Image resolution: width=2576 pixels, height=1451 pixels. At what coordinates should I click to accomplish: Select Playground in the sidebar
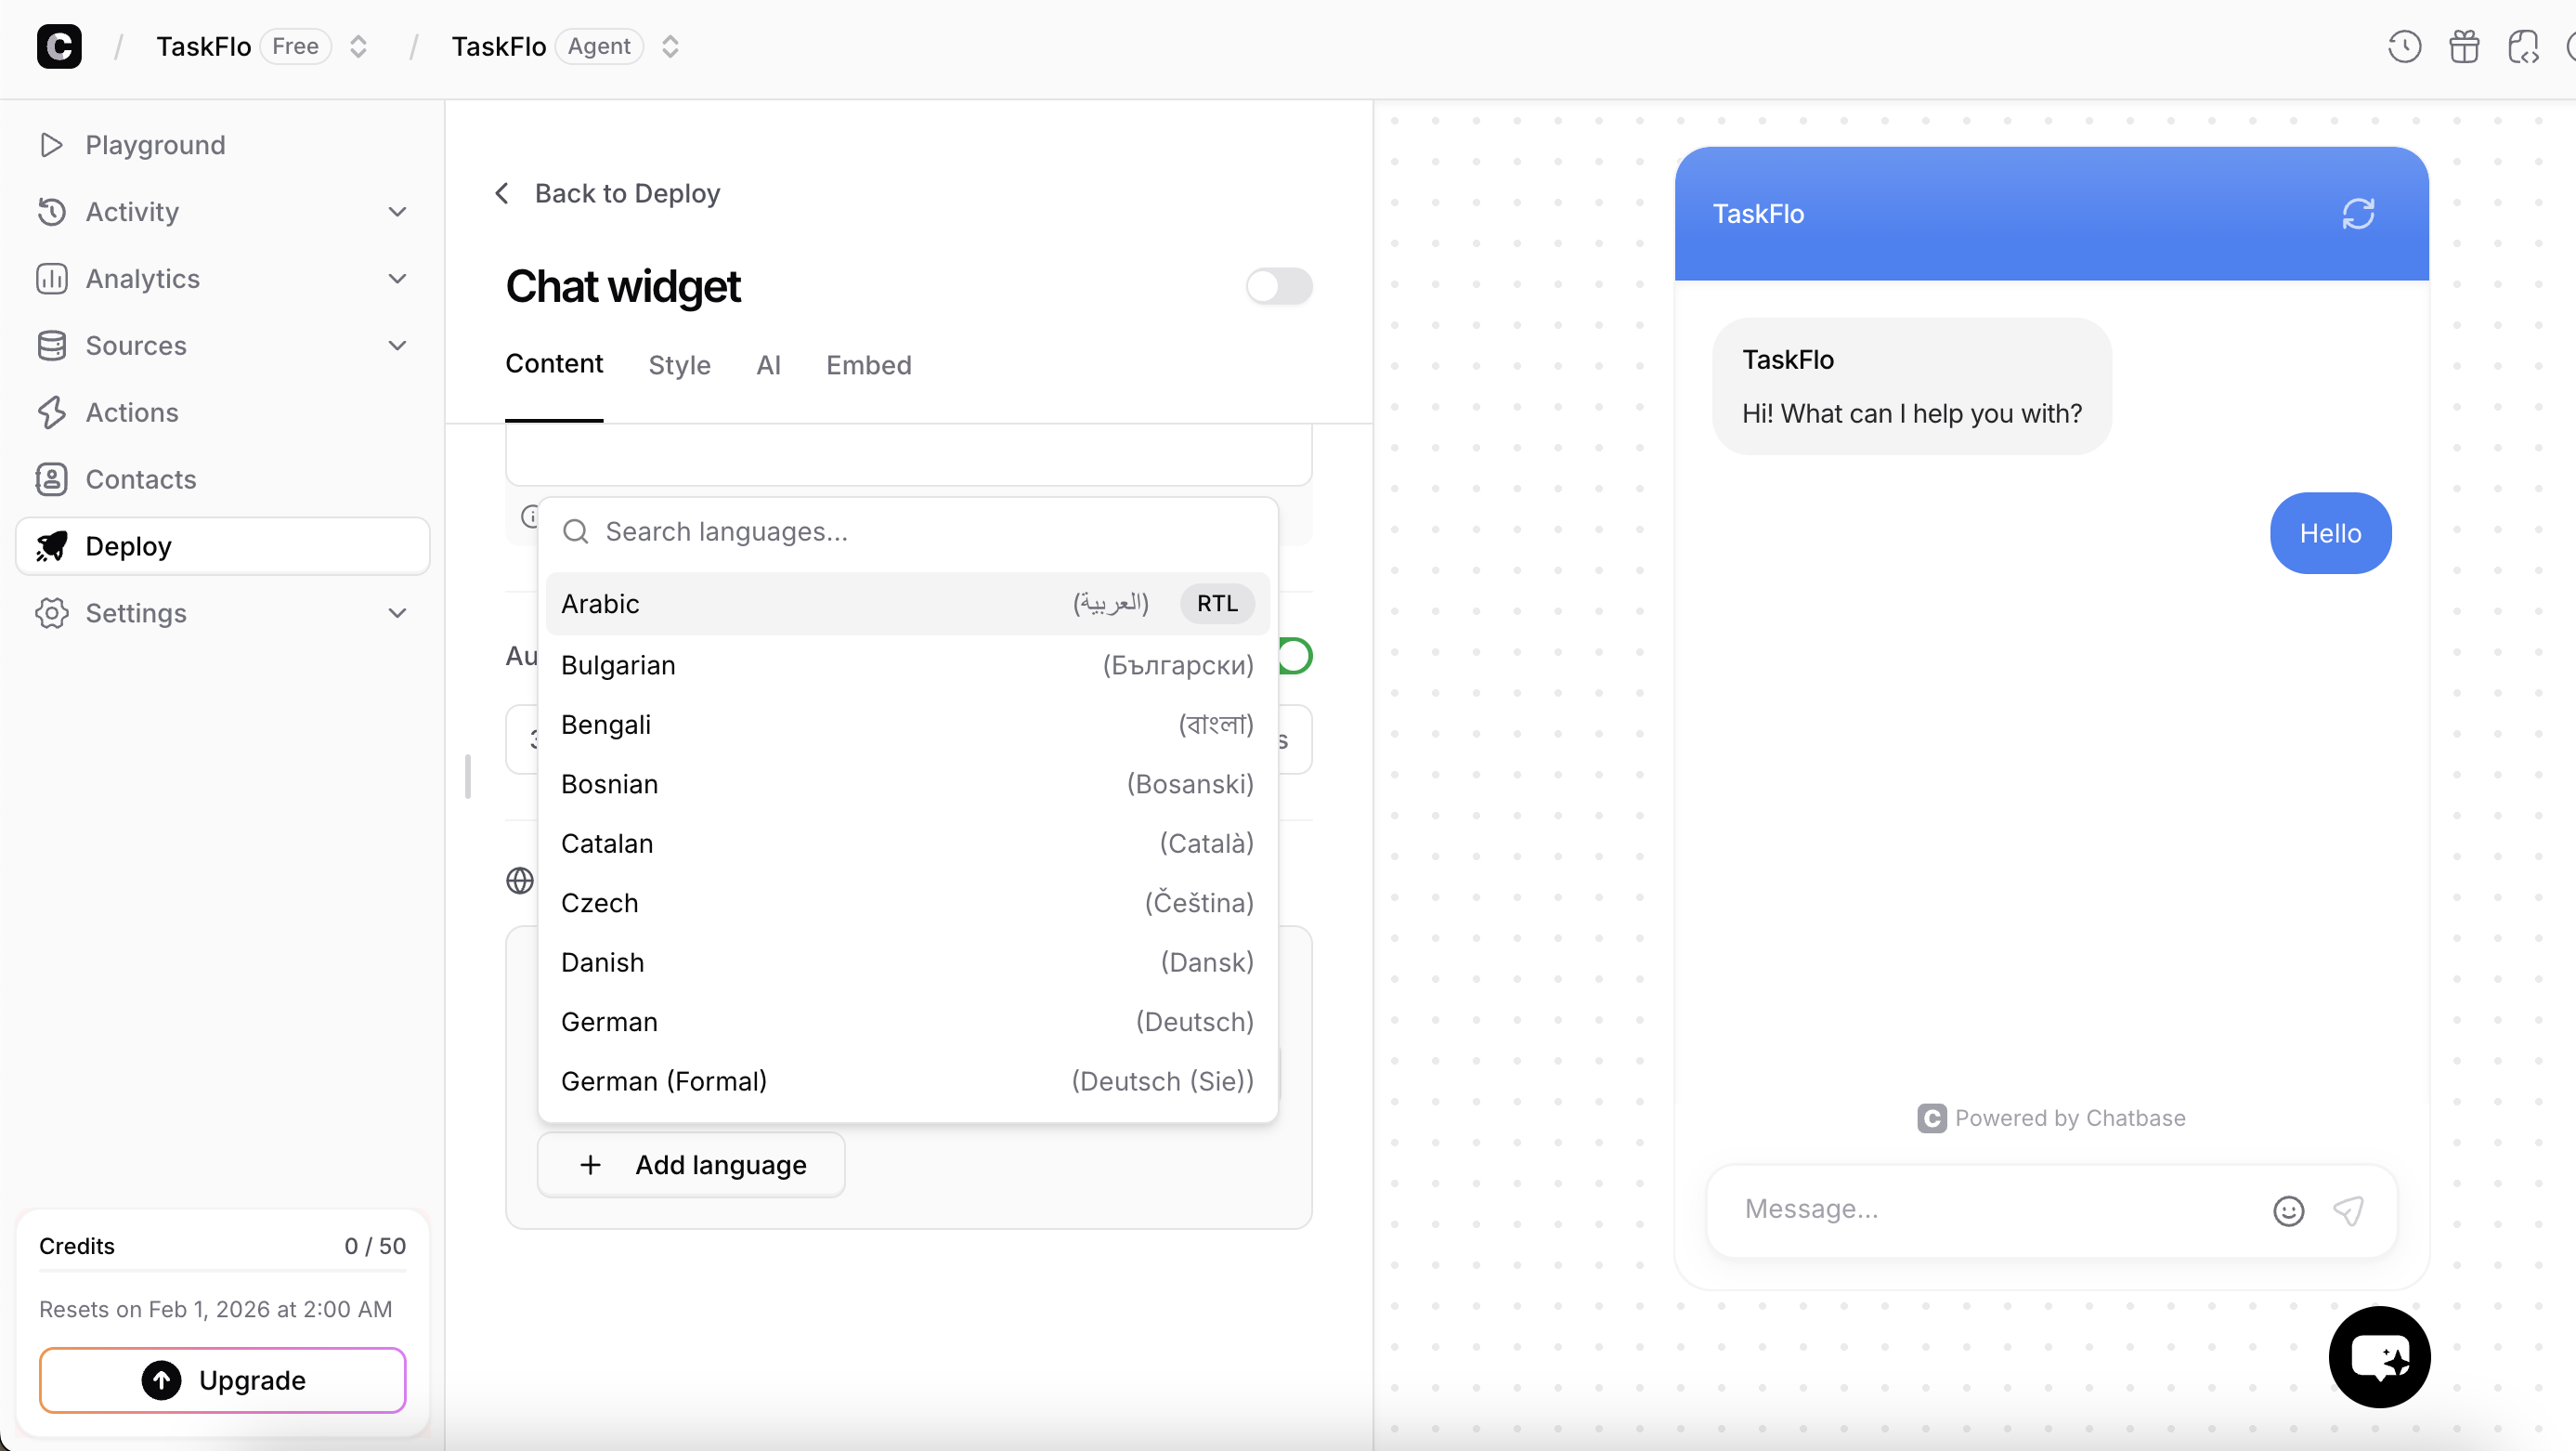154,145
